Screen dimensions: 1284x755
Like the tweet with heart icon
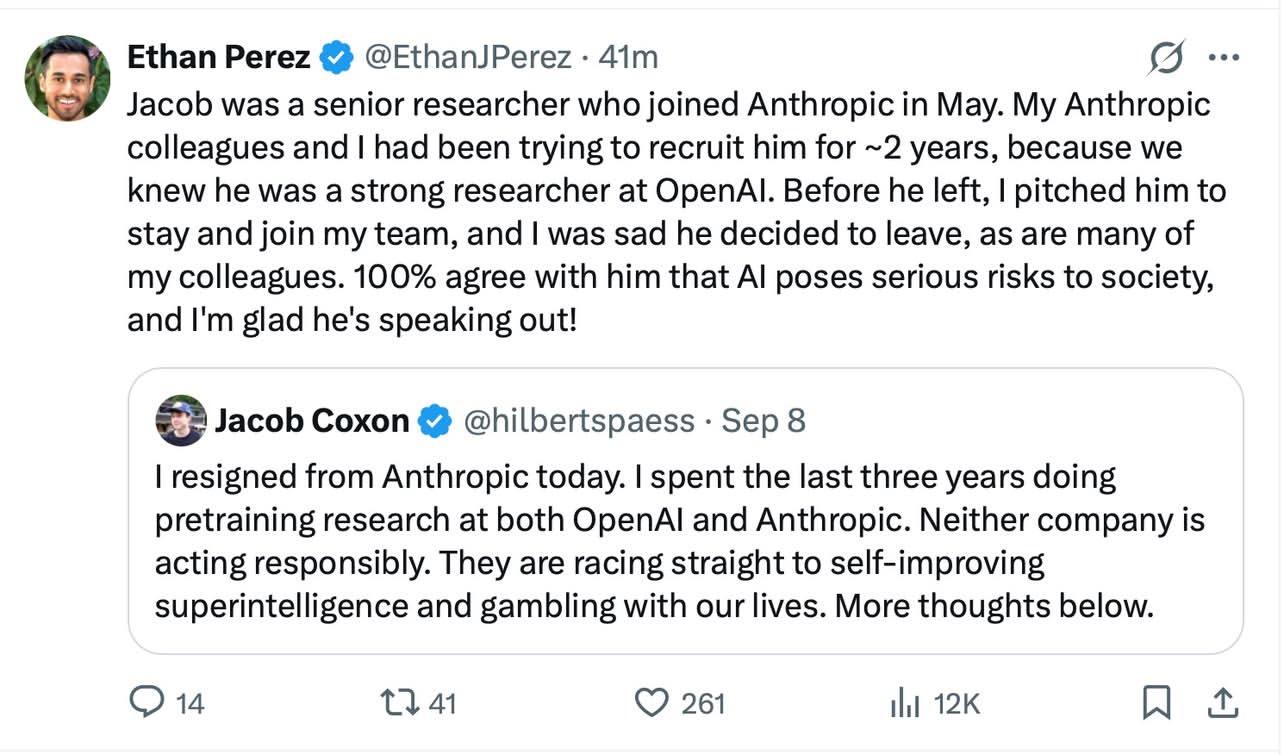point(653,704)
